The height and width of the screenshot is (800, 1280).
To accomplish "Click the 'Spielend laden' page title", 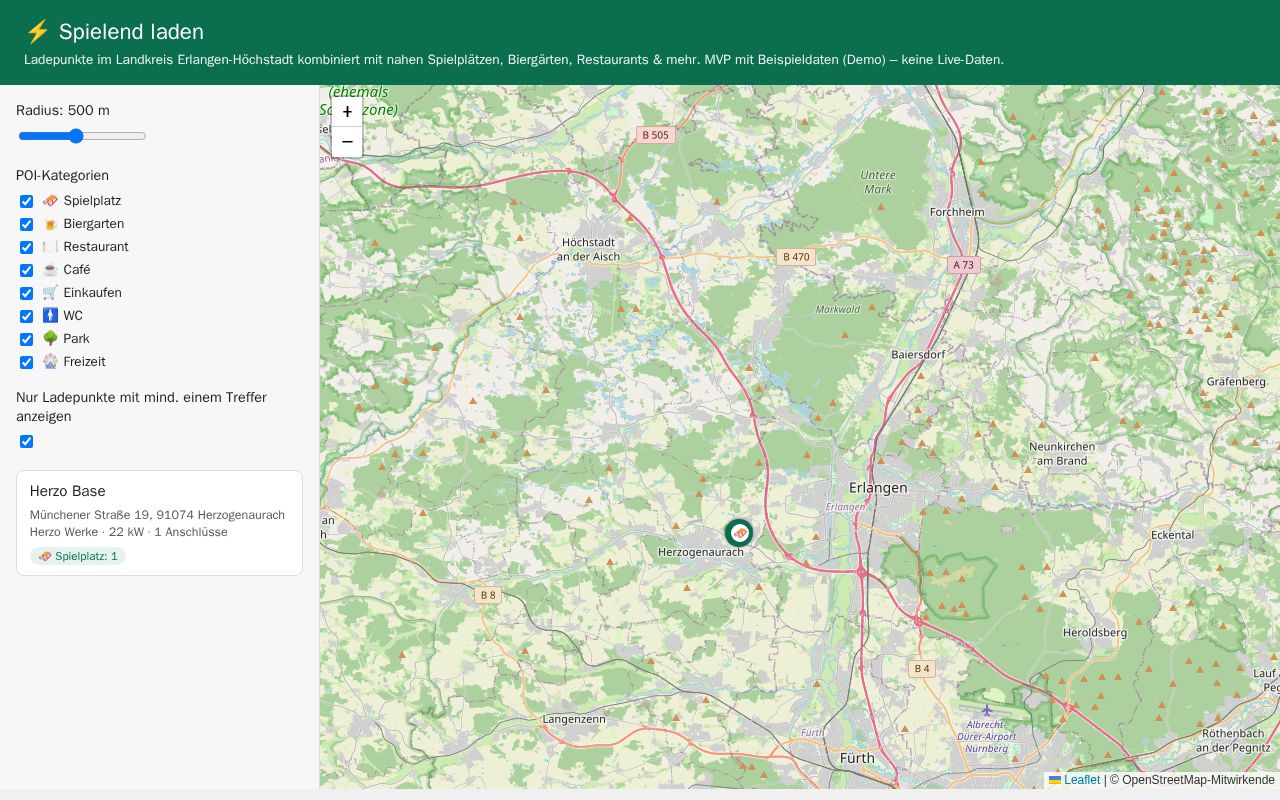I will (131, 32).
